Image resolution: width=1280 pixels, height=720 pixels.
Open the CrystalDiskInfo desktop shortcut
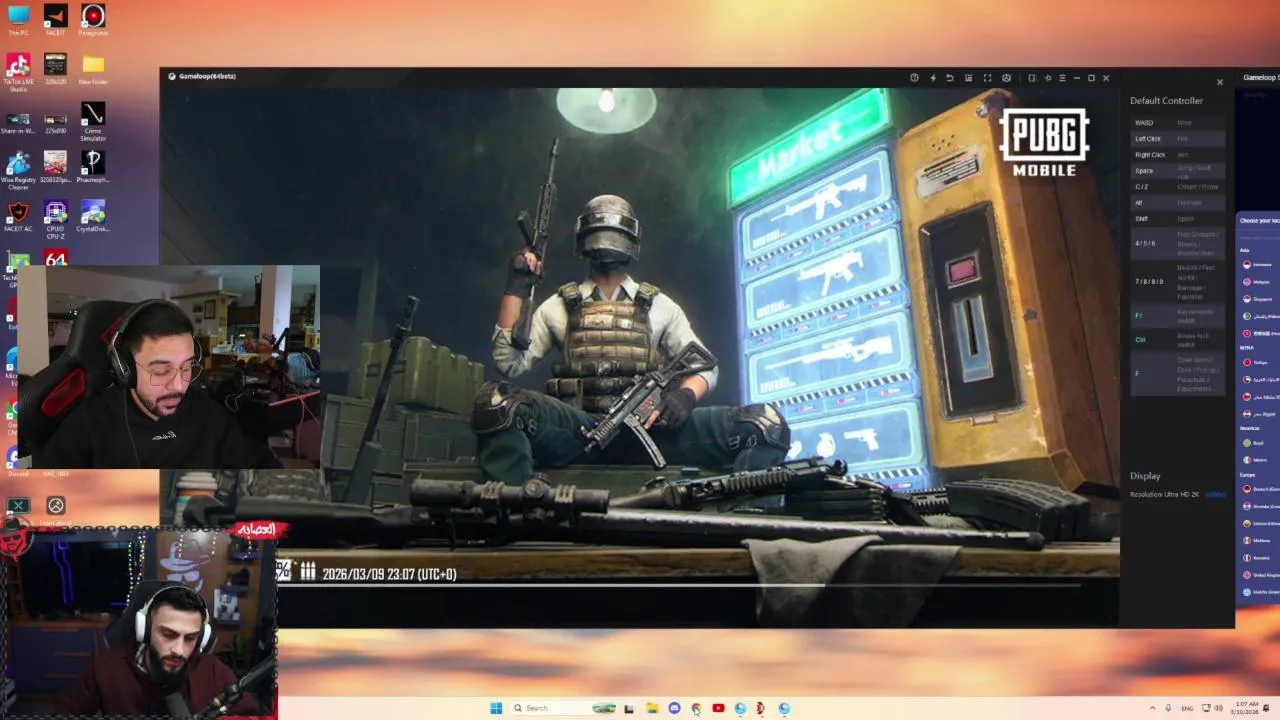(93, 216)
